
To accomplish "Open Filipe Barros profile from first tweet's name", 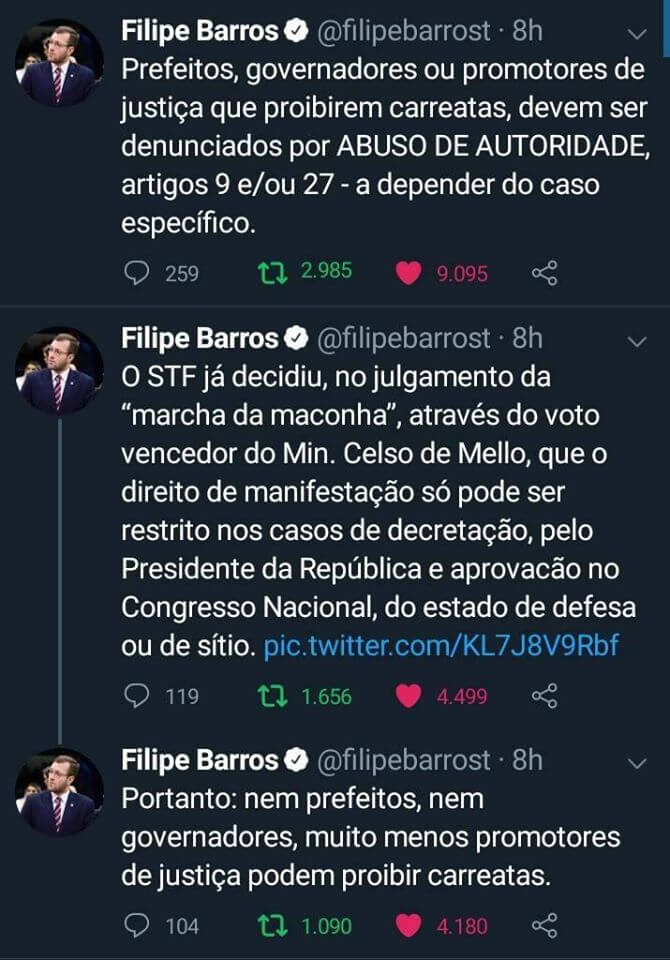I will (x=200, y=32).
